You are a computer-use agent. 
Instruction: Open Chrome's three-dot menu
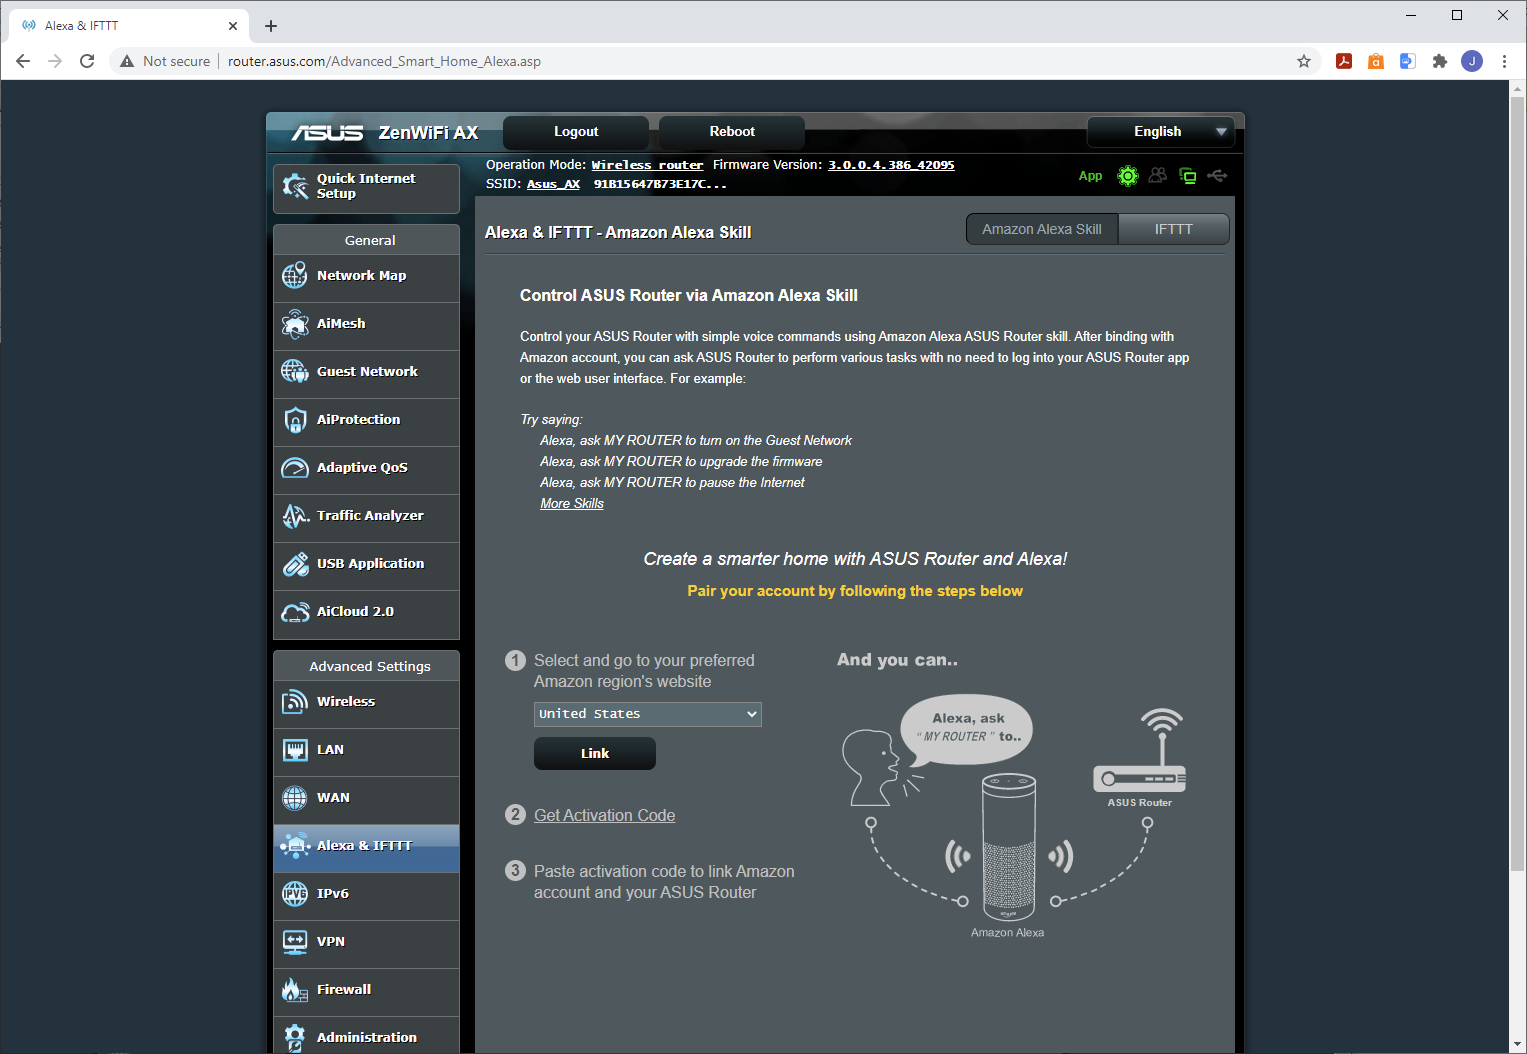(x=1504, y=61)
